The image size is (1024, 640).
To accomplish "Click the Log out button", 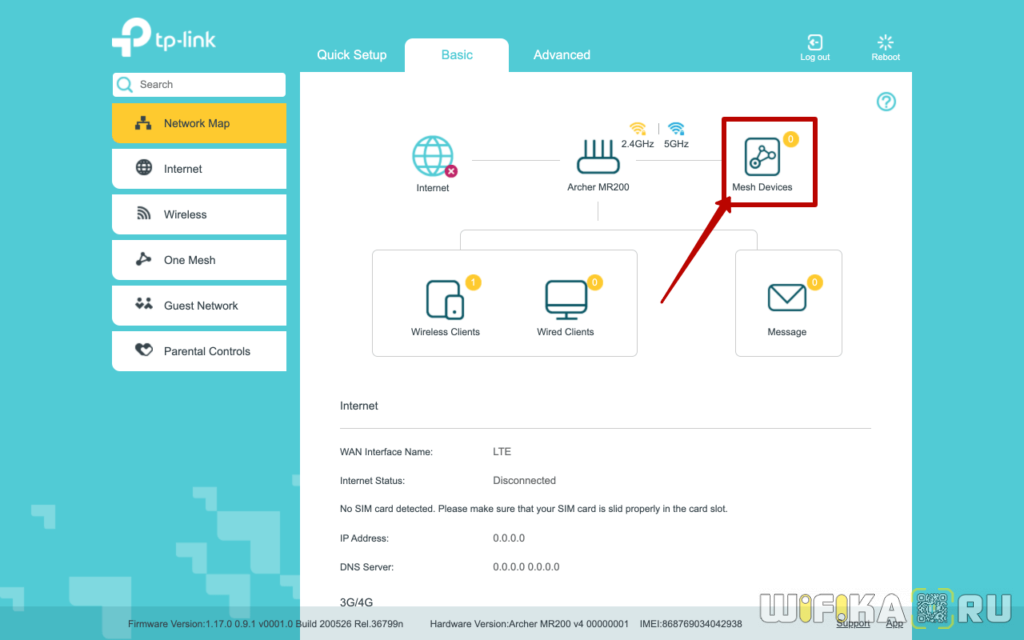I will tap(815, 47).
